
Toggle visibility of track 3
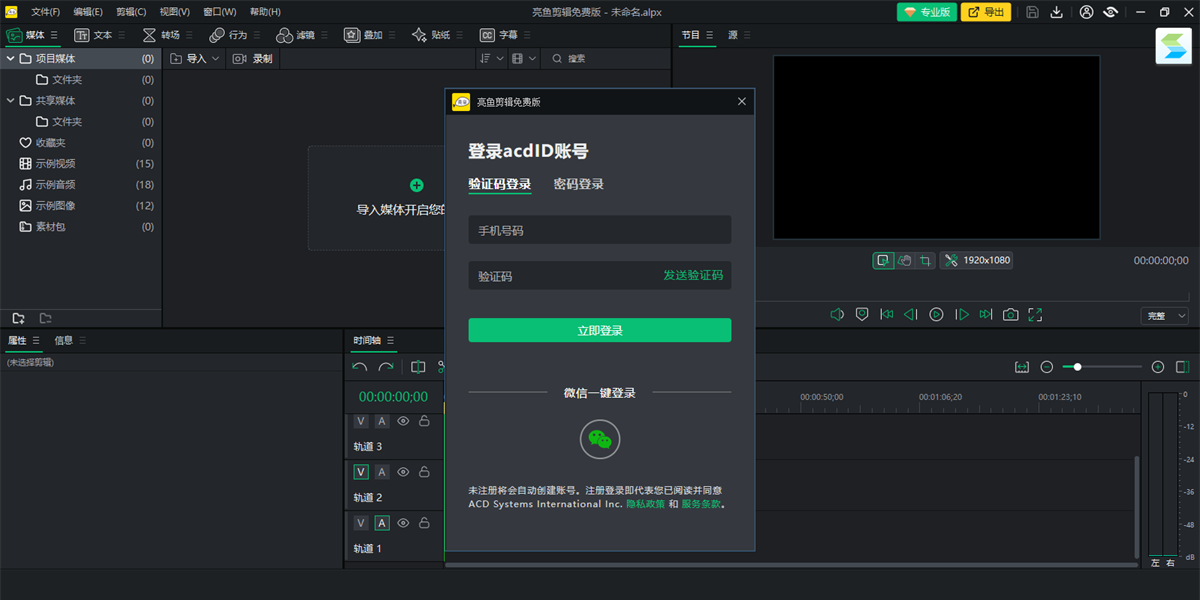pos(404,421)
